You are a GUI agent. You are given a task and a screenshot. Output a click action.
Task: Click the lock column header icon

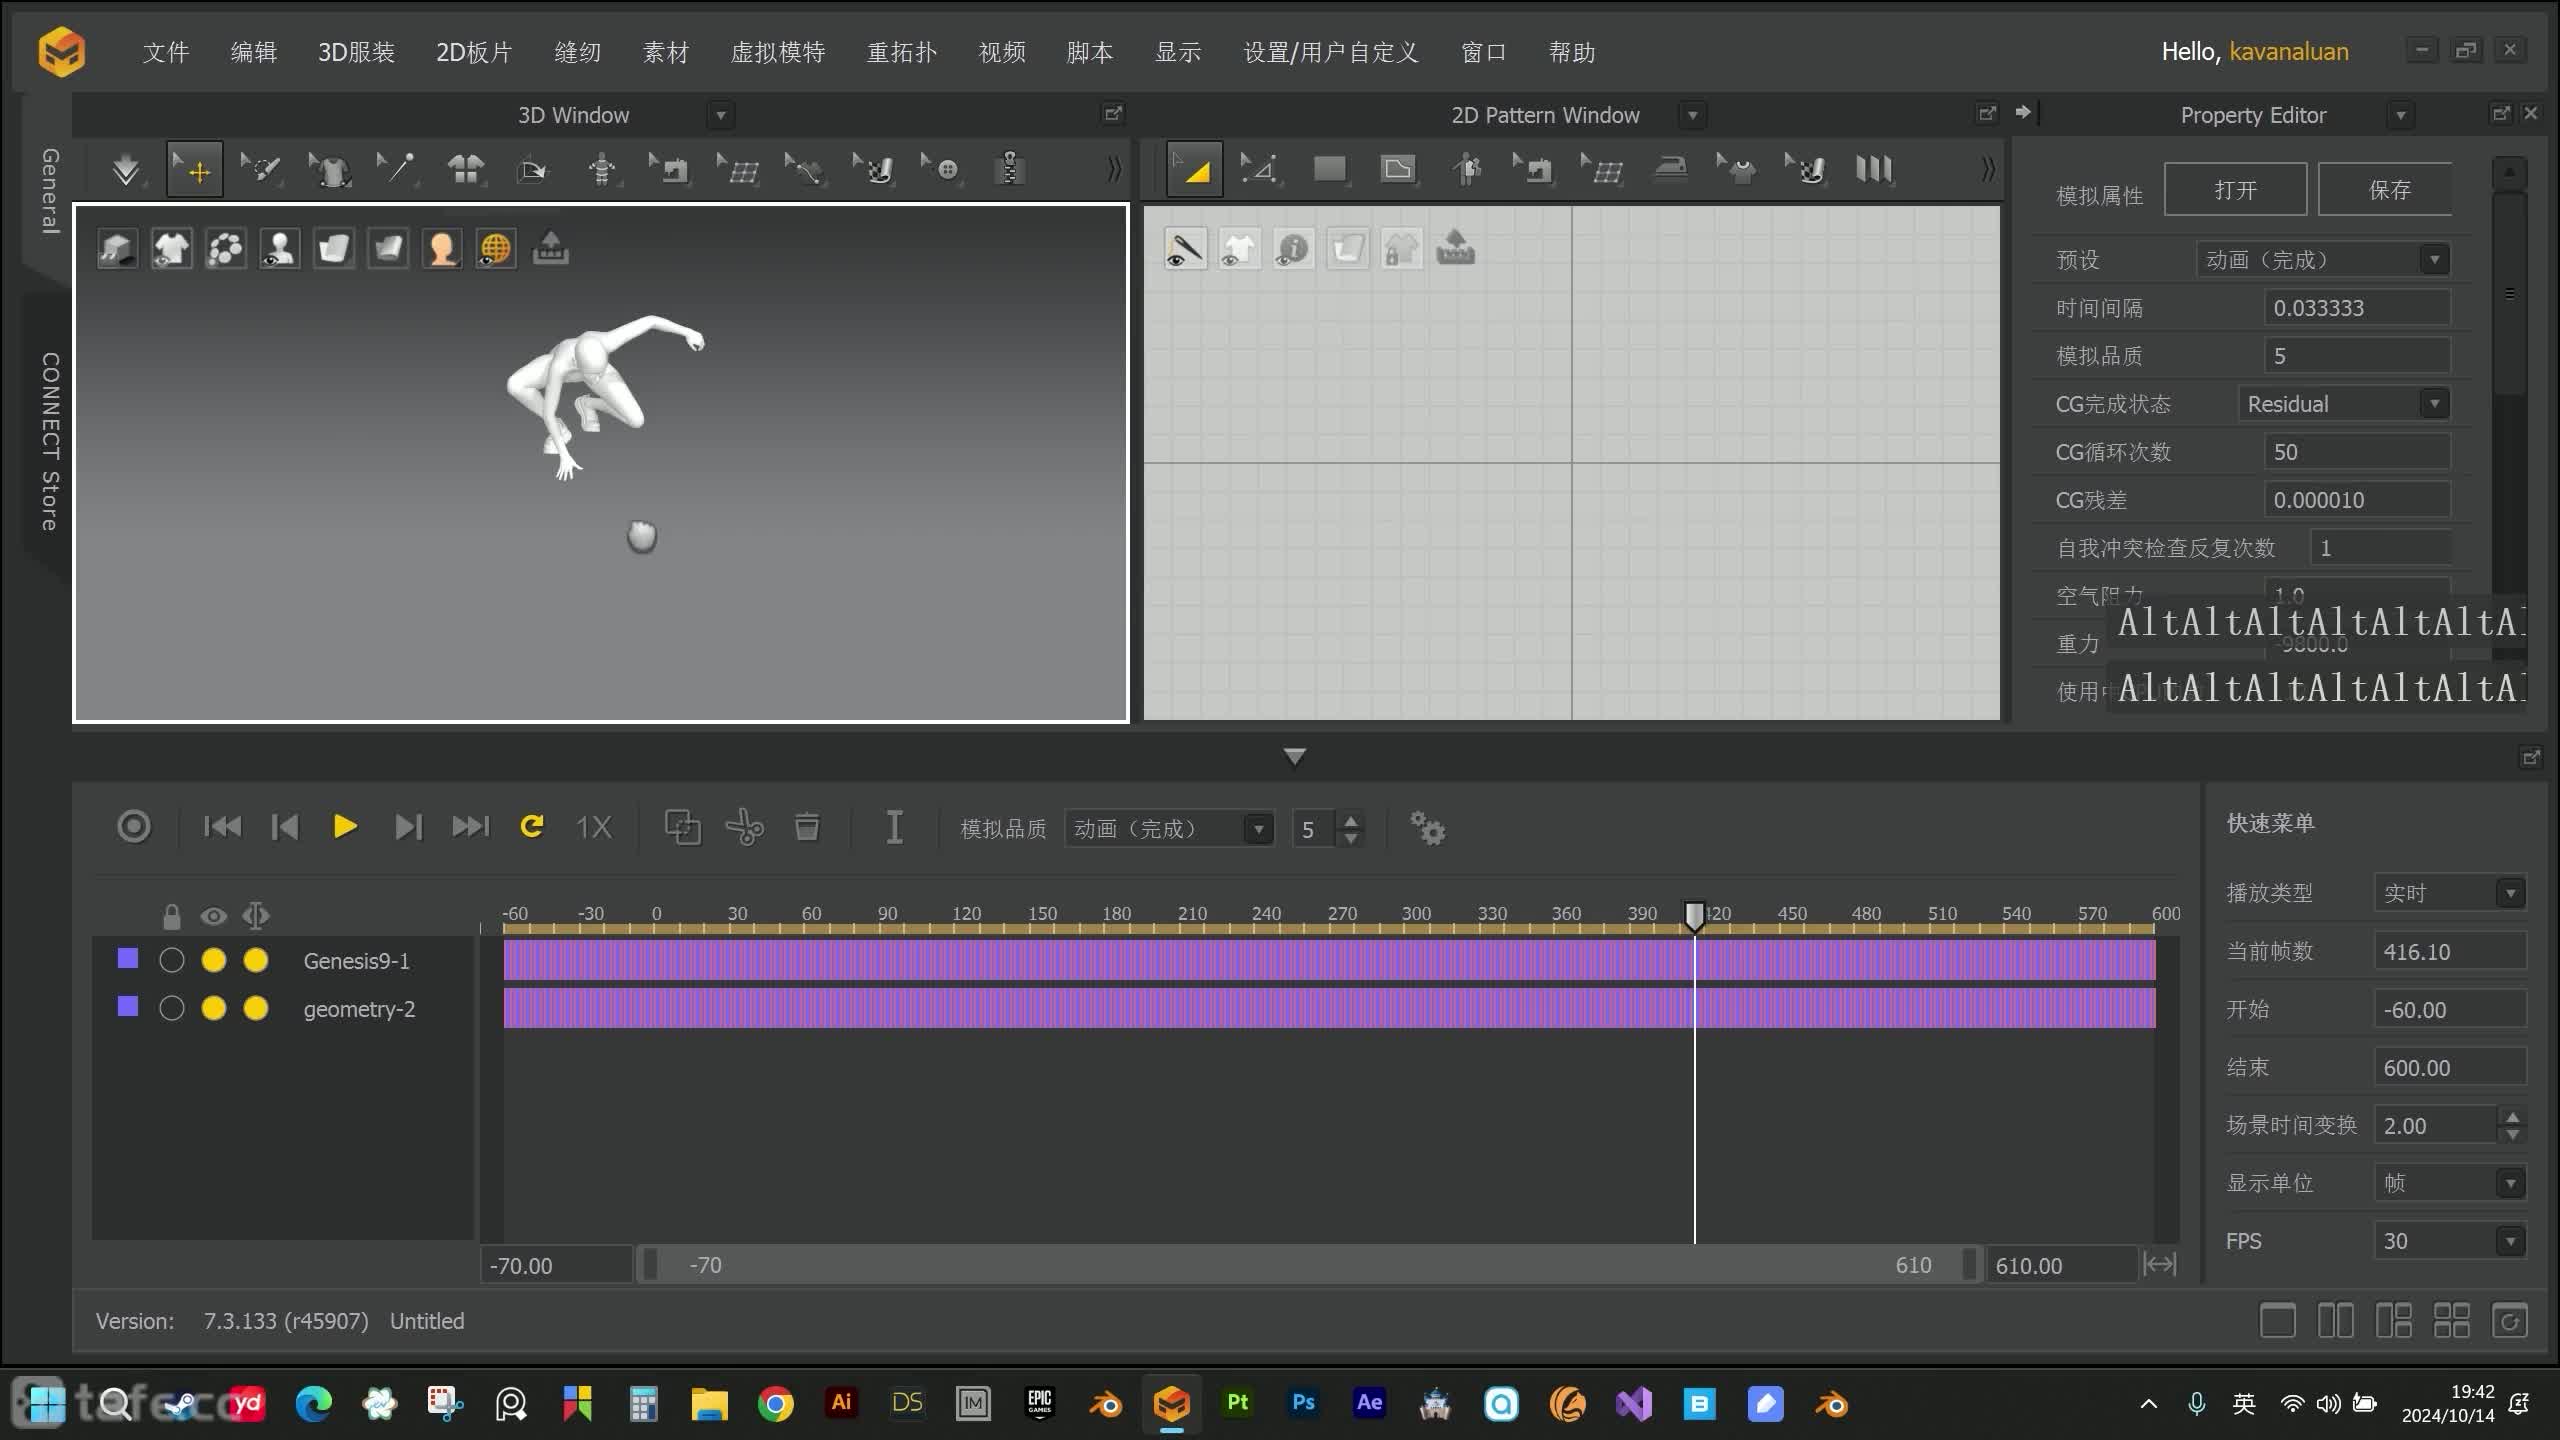pyautogui.click(x=172, y=916)
